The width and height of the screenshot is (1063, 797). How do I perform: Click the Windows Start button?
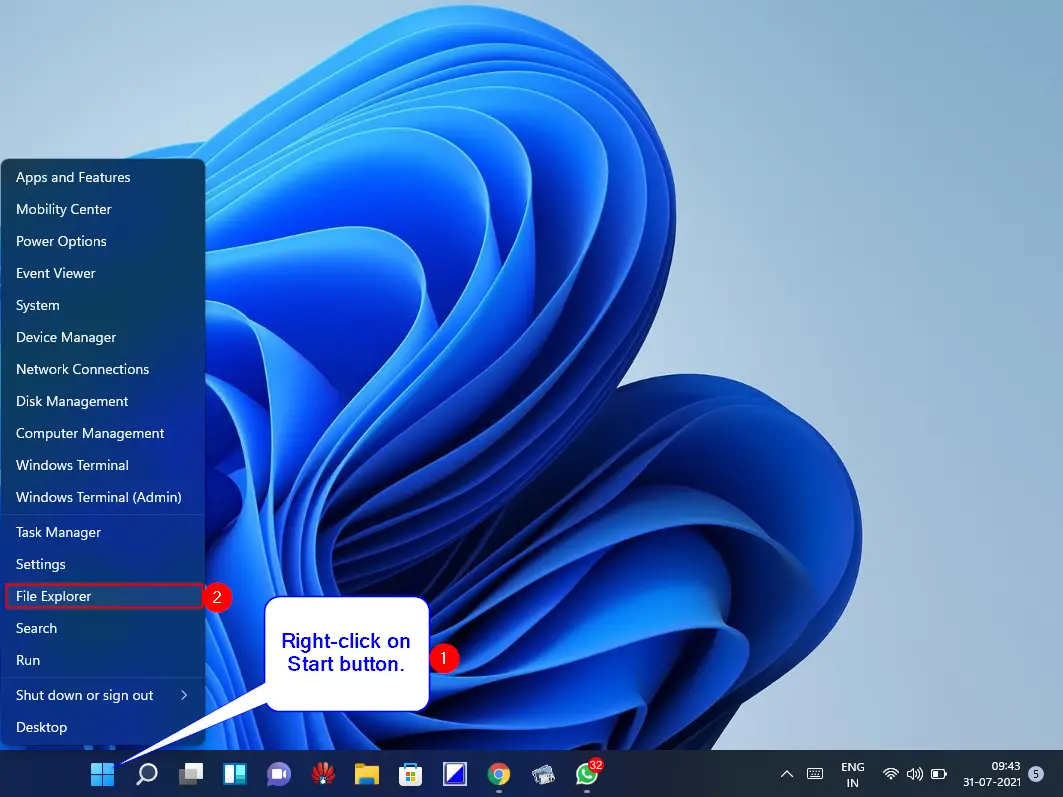point(102,773)
